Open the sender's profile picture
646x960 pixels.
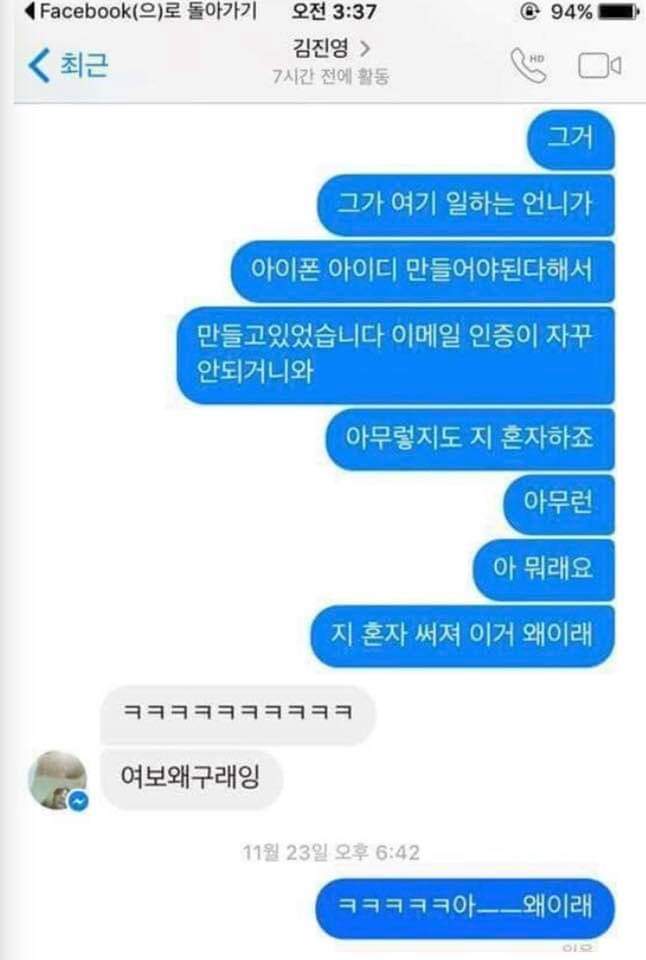tap(58, 780)
